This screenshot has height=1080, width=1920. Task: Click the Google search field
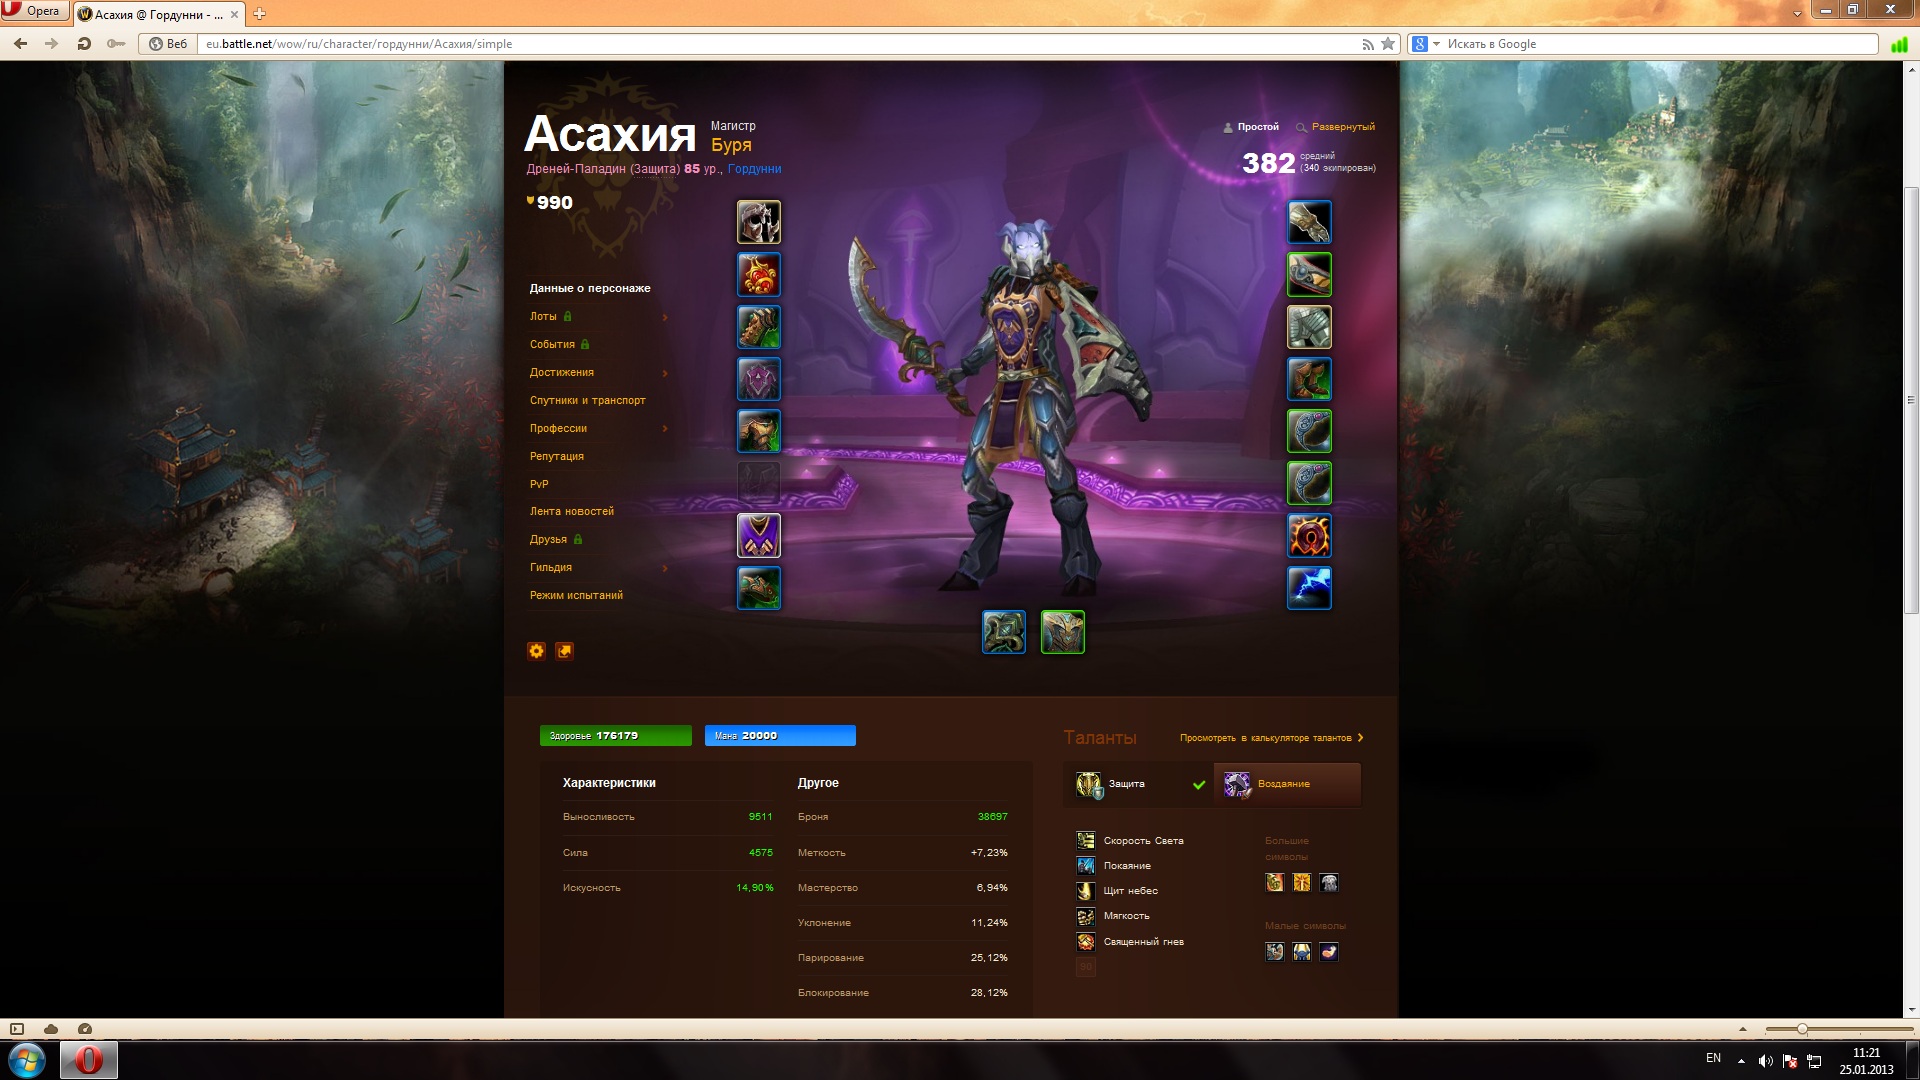[1660, 44]
